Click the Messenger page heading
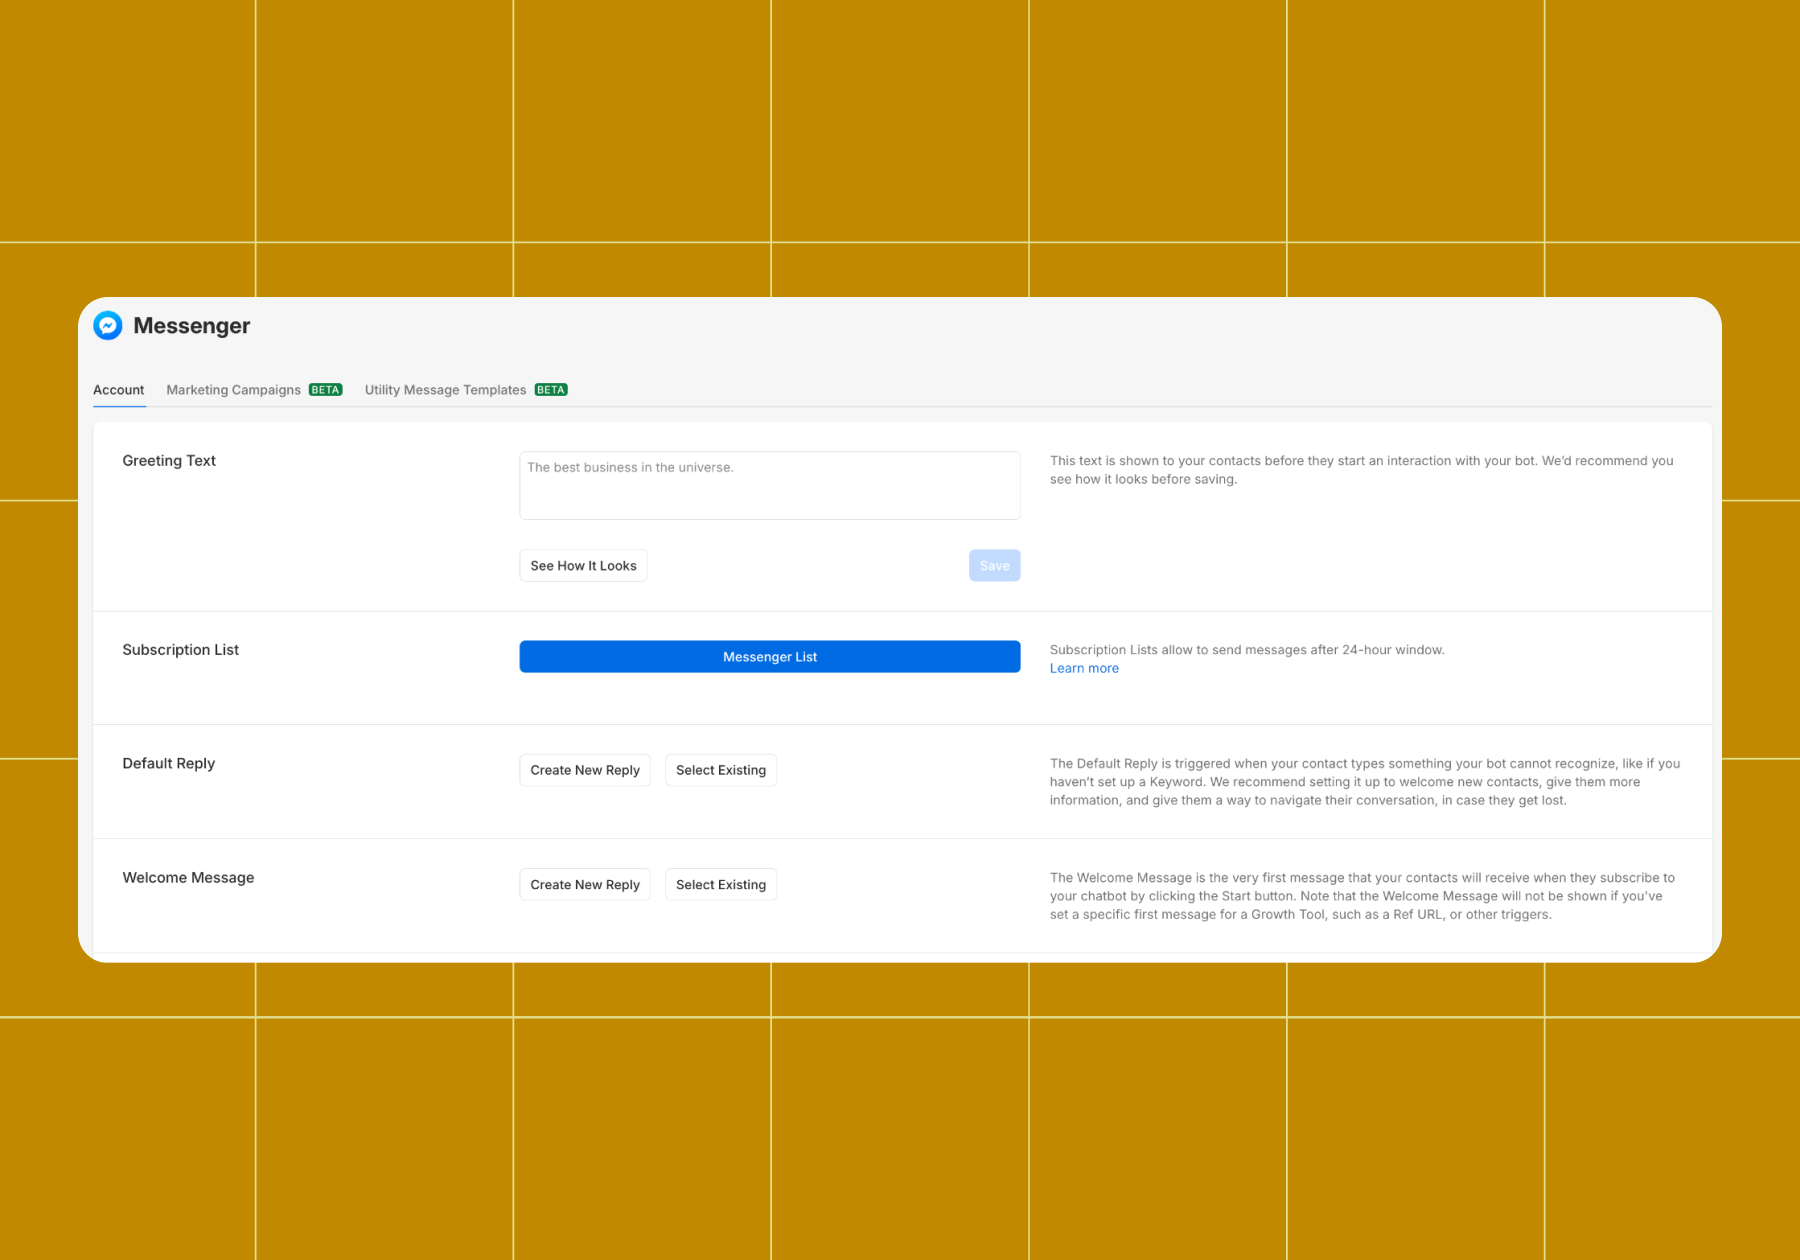Viewport: 1800px width, 1260px height. click(192, 326)
